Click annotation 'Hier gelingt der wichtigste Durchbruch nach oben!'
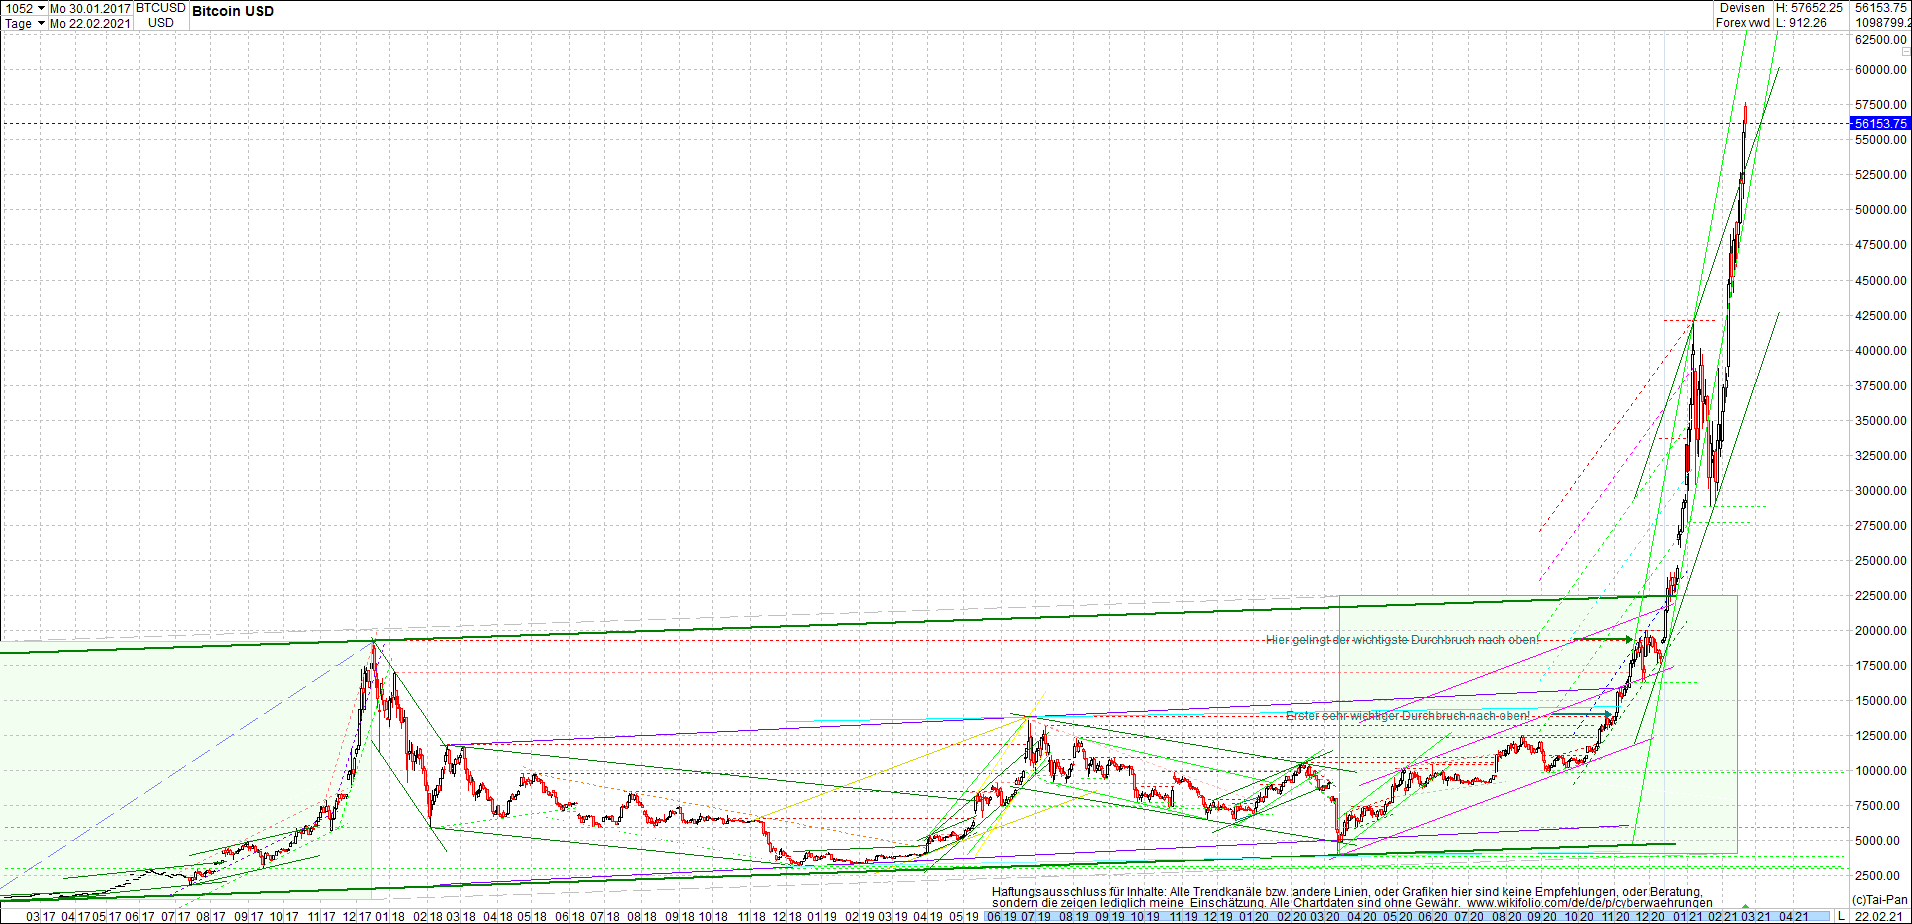The height and width of the screenshot is (924, 1912). (x=1402, y=640)
